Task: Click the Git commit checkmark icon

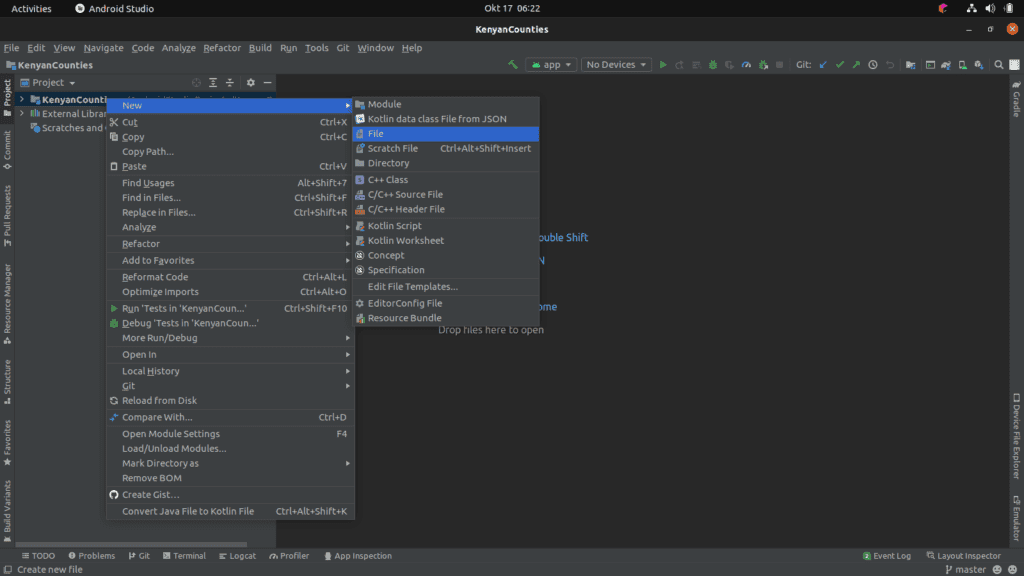Action: point(840,65)
